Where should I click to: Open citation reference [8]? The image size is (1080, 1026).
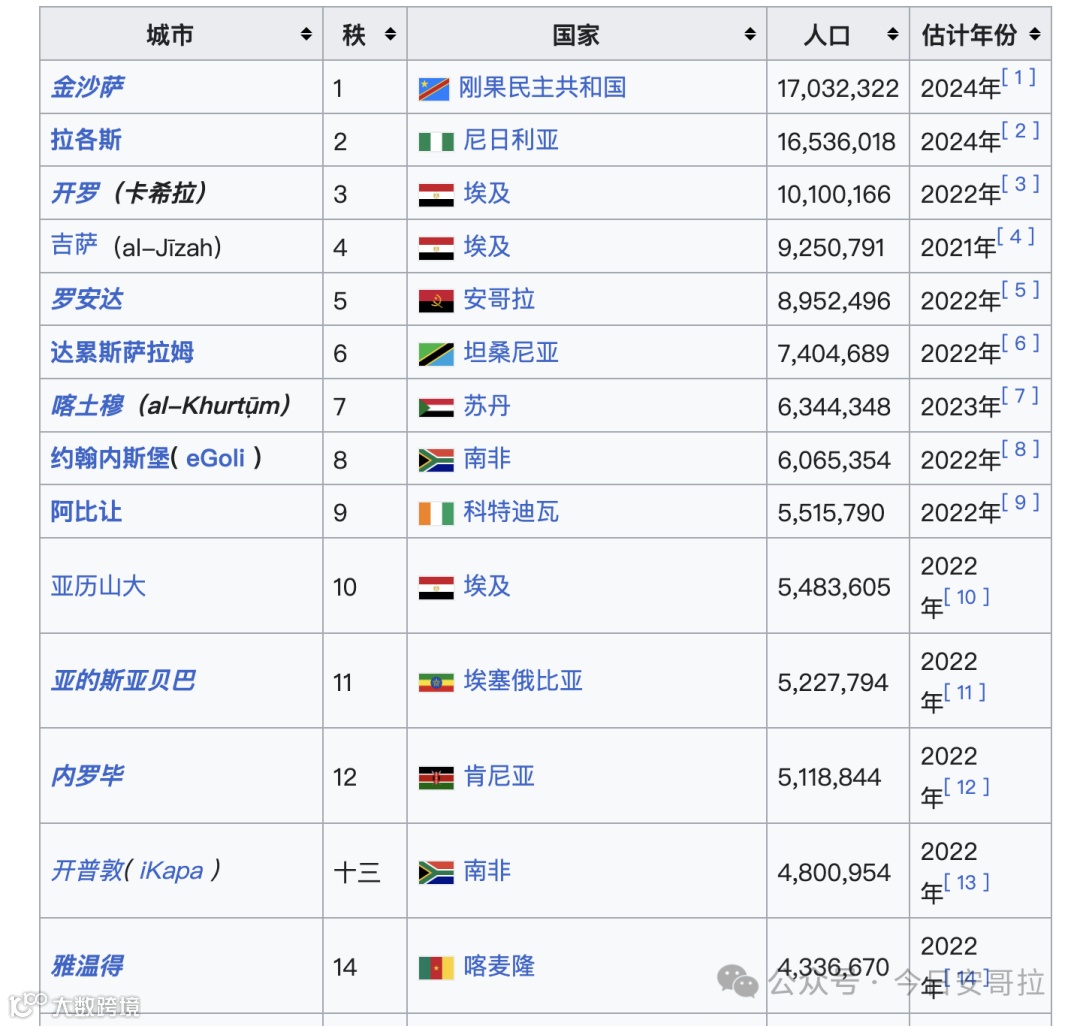[1020, 449]
